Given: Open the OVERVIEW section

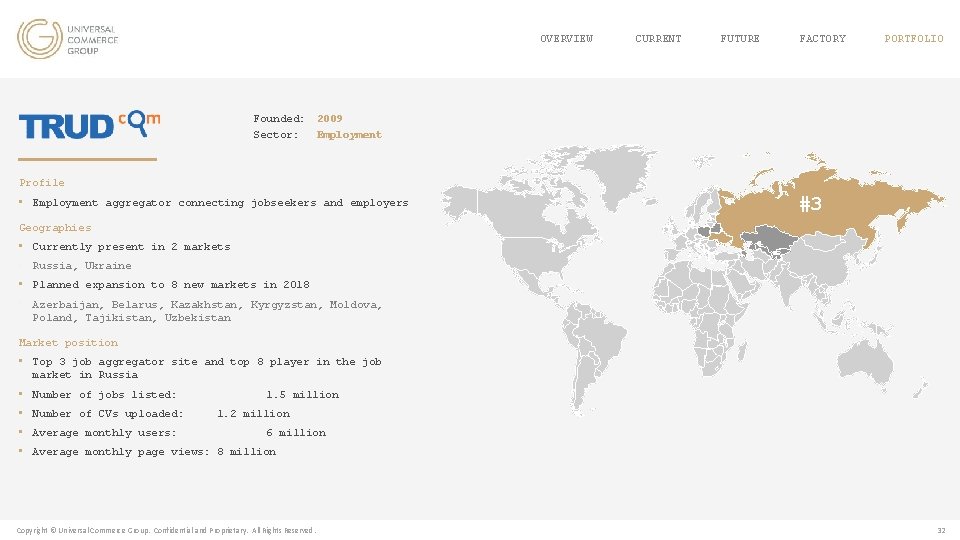Looking at the screenshot, I should [x=566, y=39].
